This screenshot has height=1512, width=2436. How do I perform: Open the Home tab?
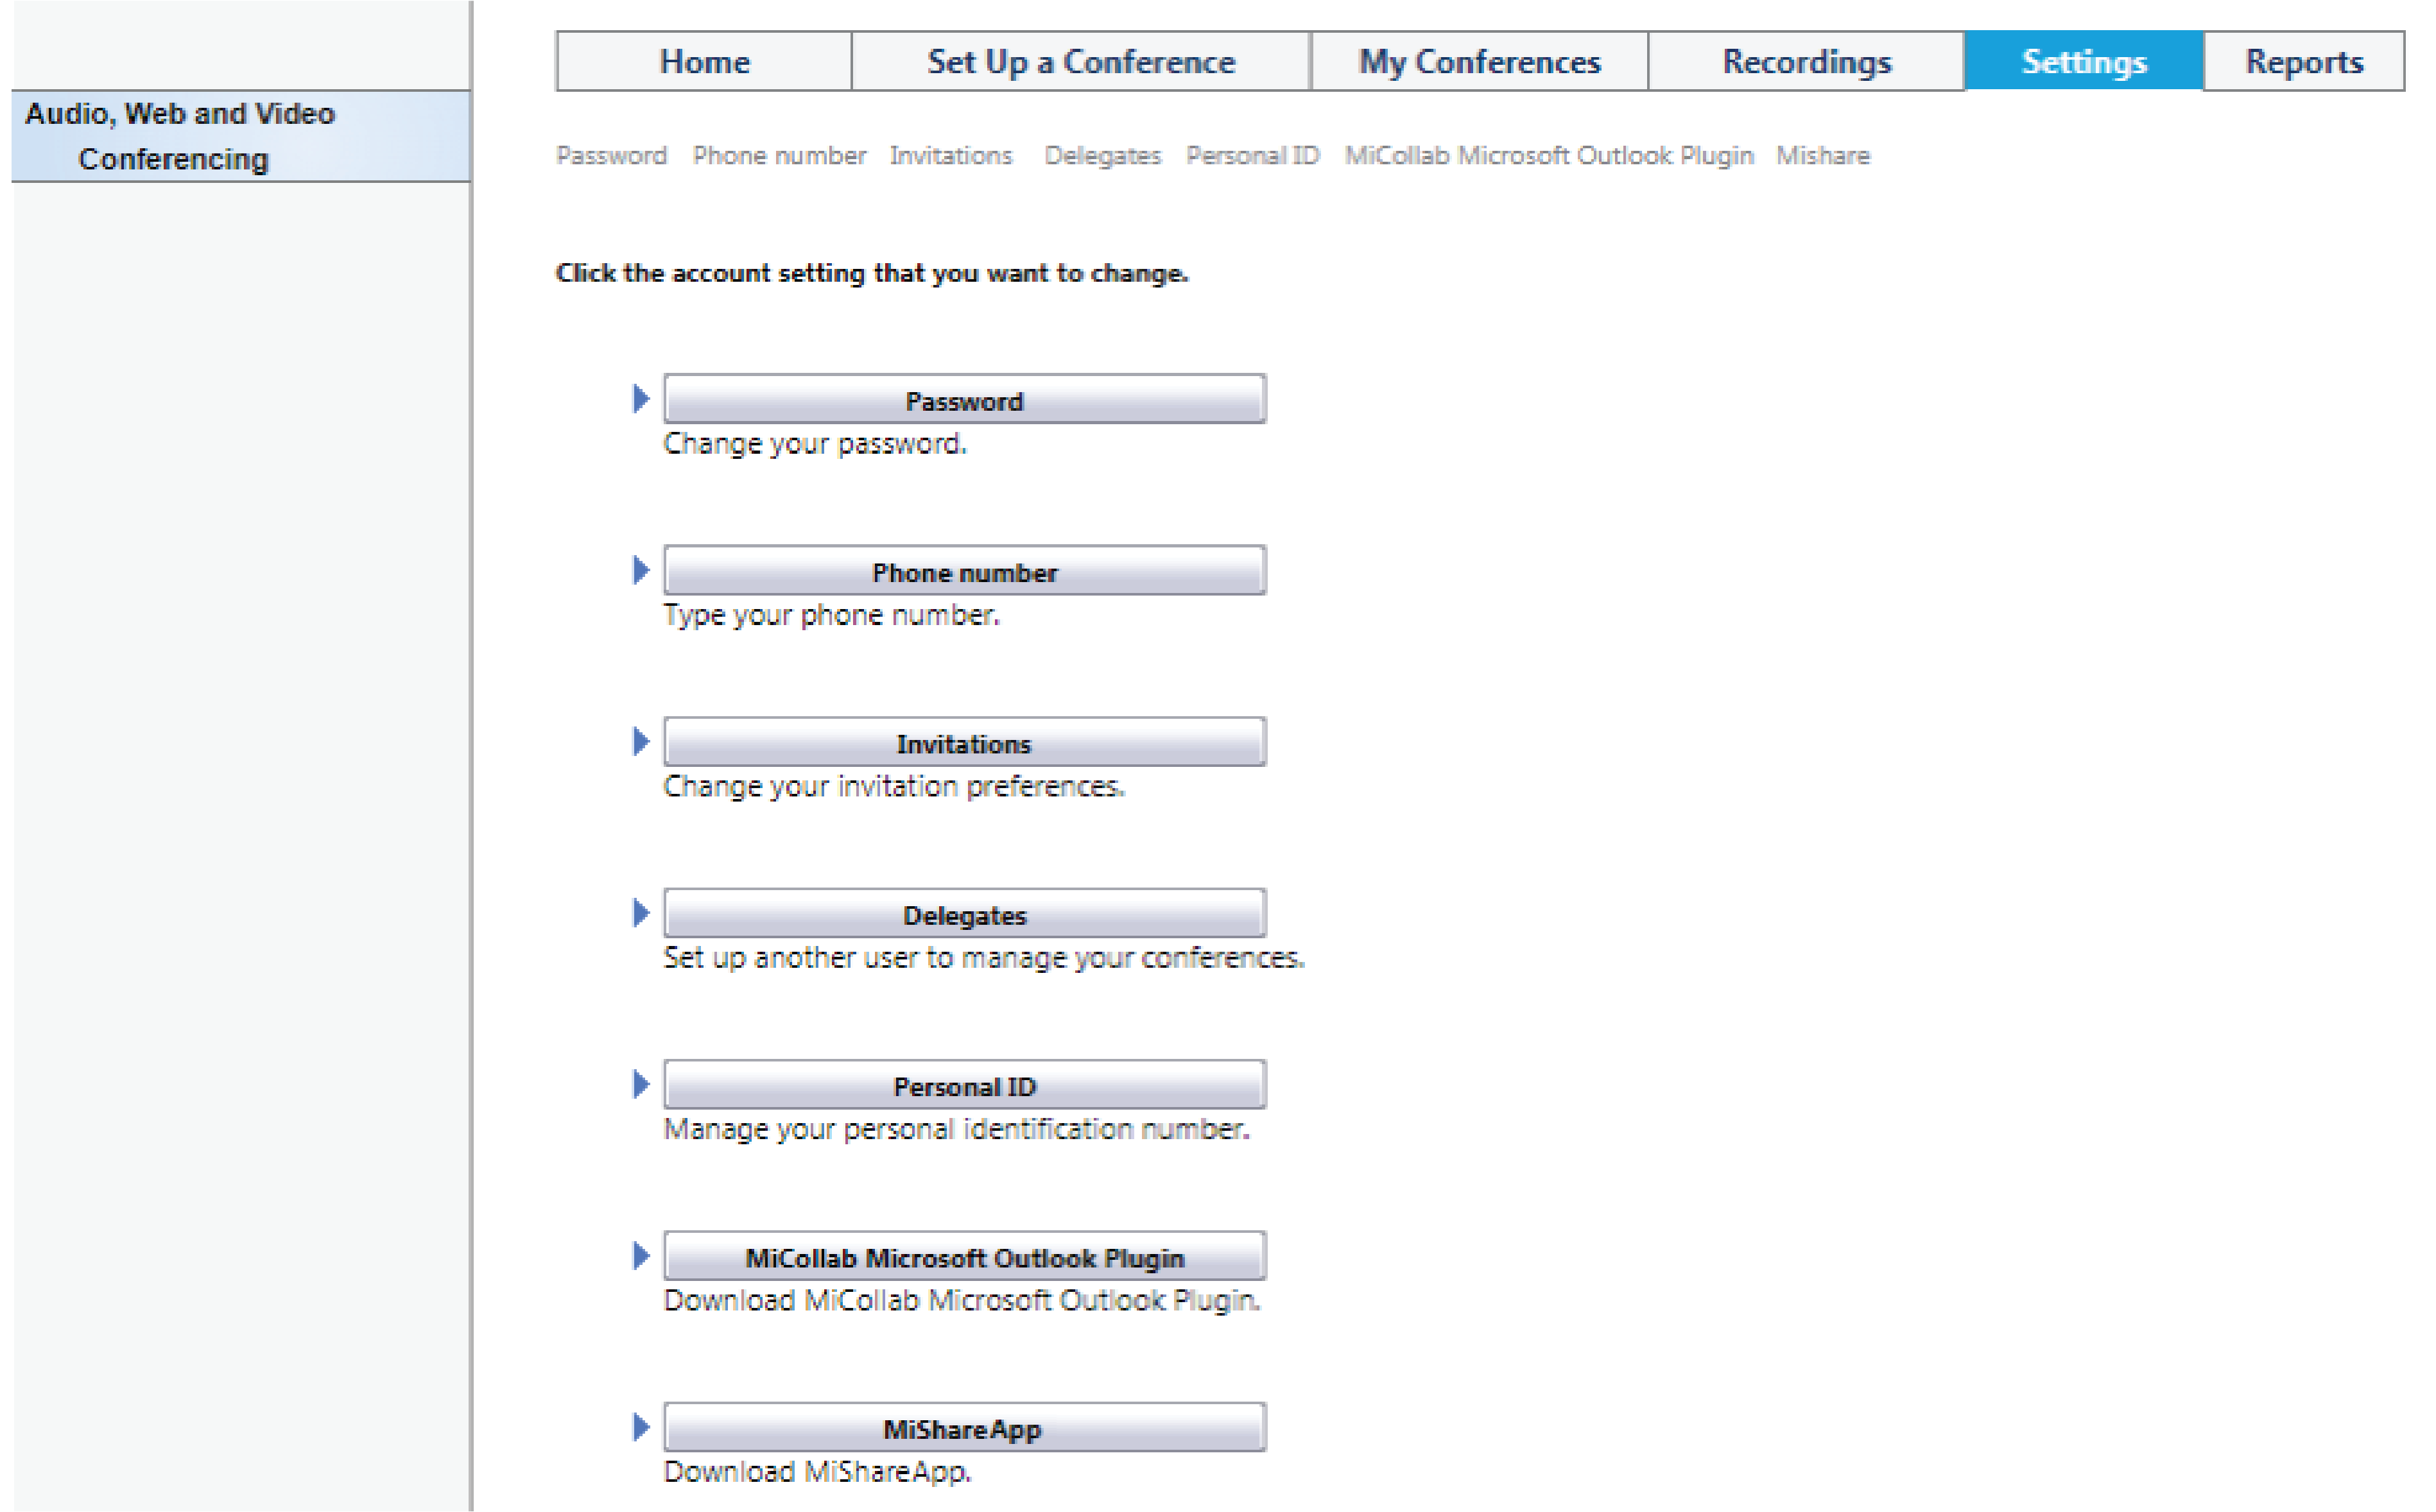coord(704,62)
